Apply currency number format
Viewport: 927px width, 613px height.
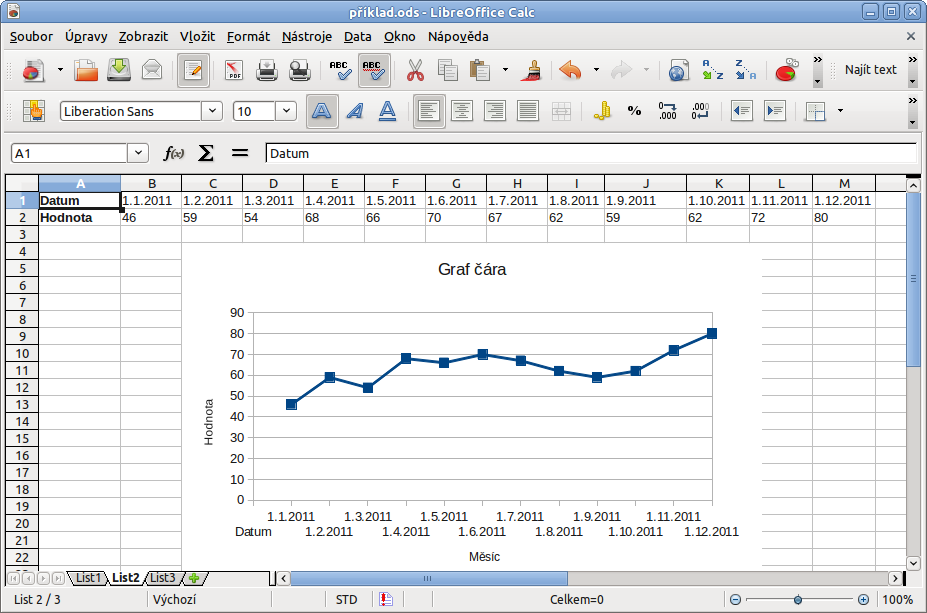pos(602,111)
